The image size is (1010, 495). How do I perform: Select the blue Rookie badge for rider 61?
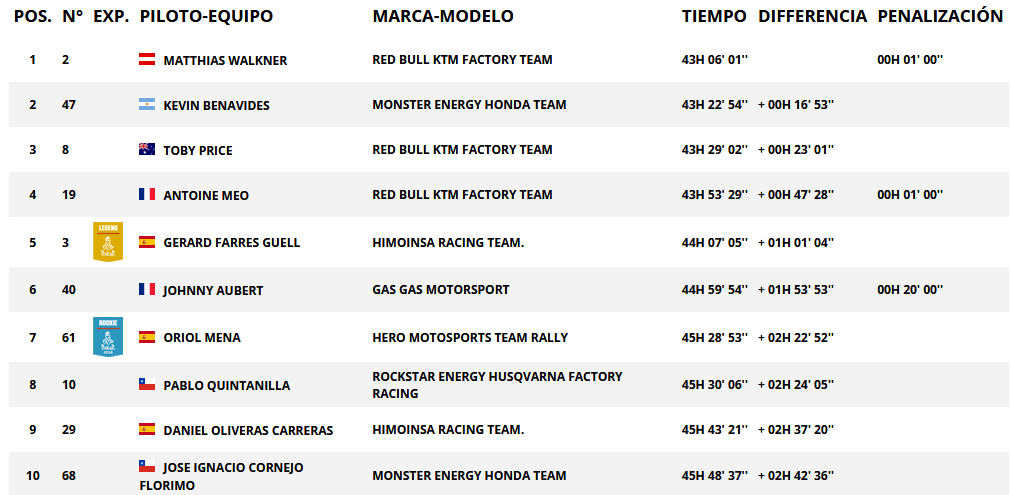(x=108, y=336)
